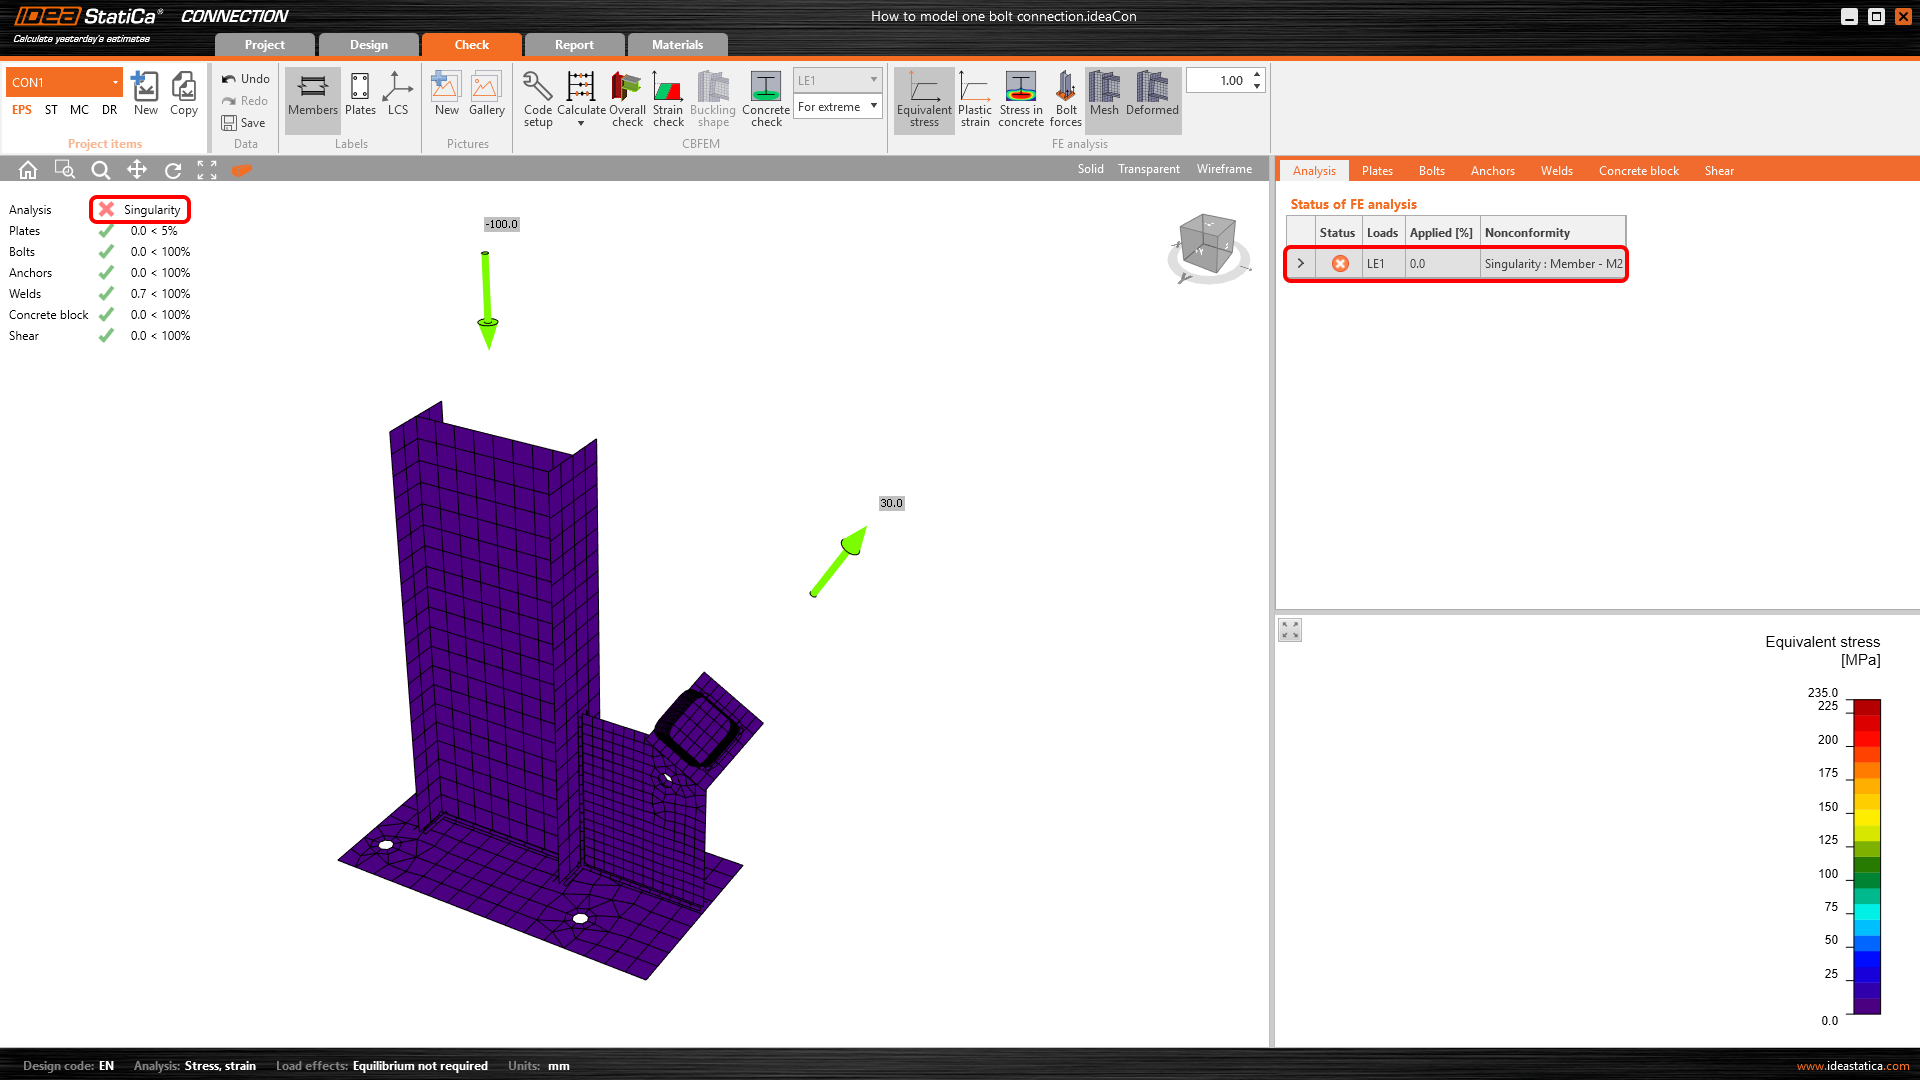Click the Home view icon
The image size is (1920, 1080).
(28, 170)
